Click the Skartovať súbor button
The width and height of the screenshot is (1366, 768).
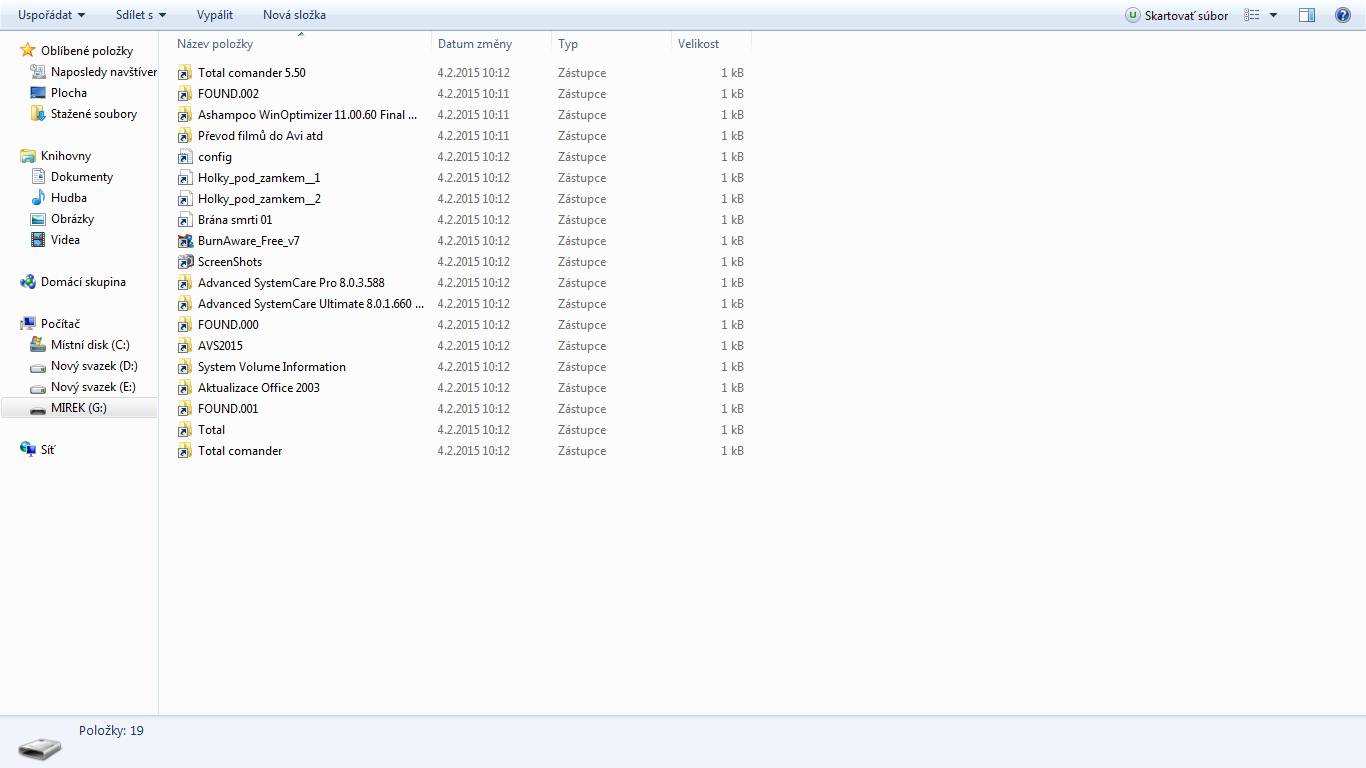pos(1176,15)
